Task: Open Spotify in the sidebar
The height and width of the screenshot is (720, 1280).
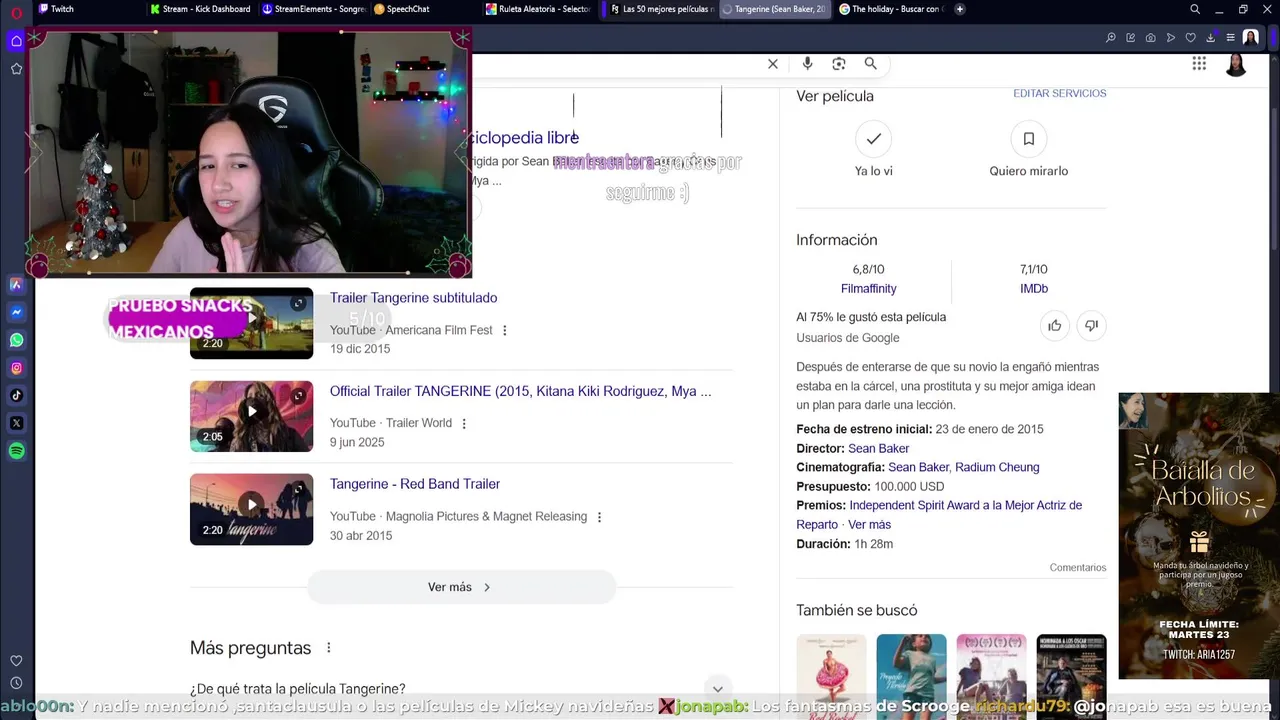Action: pos(16,451)
